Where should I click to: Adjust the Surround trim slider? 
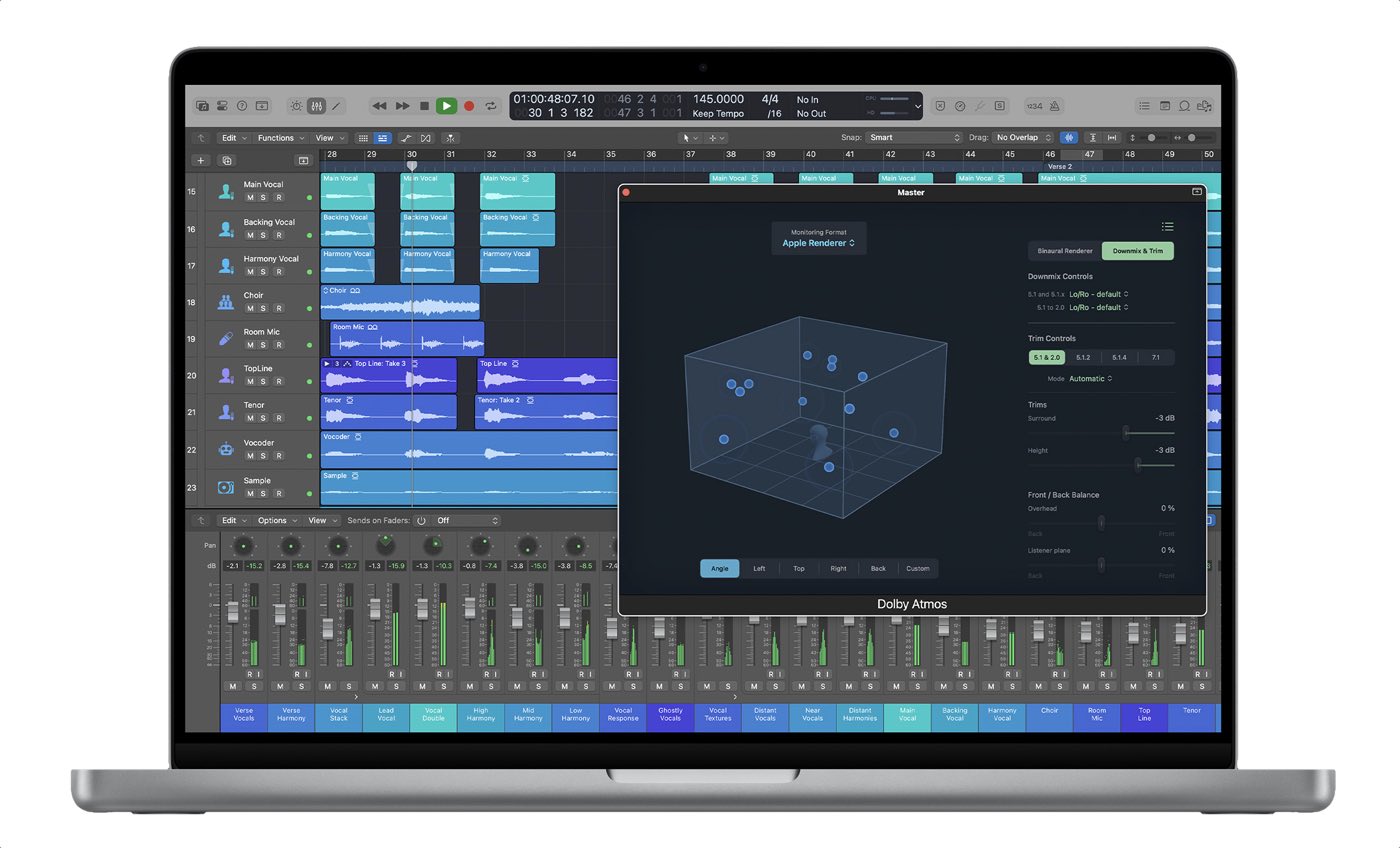click(1126, 433)
